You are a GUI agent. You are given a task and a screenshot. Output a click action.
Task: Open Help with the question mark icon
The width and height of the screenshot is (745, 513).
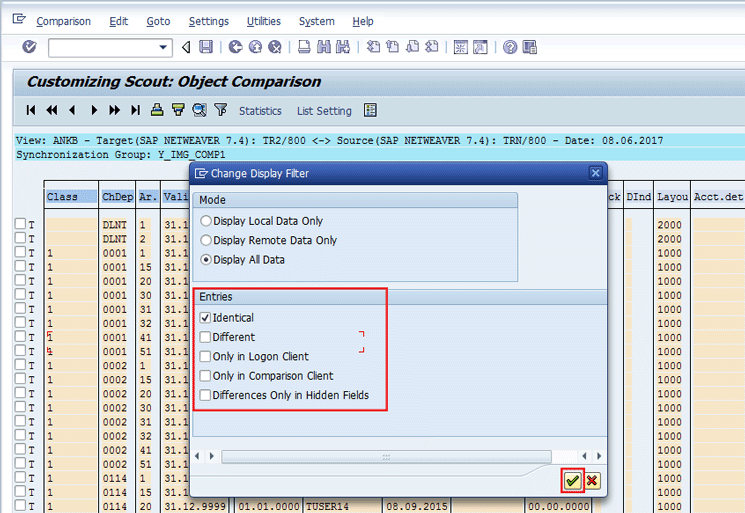click(x=510, y=47)
